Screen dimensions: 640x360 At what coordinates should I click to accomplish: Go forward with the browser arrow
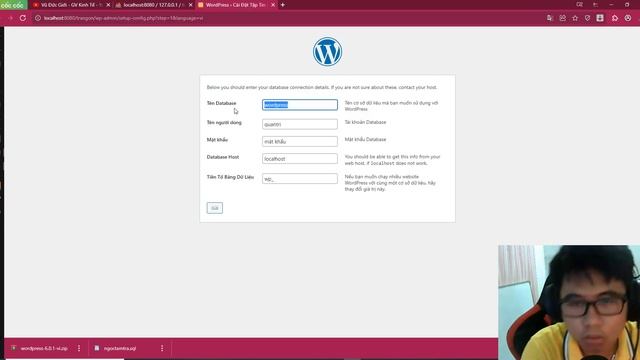(10, 18)
